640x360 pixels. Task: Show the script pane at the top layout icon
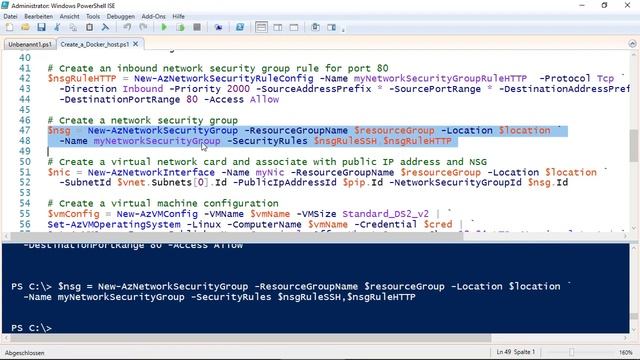point(261,27)
